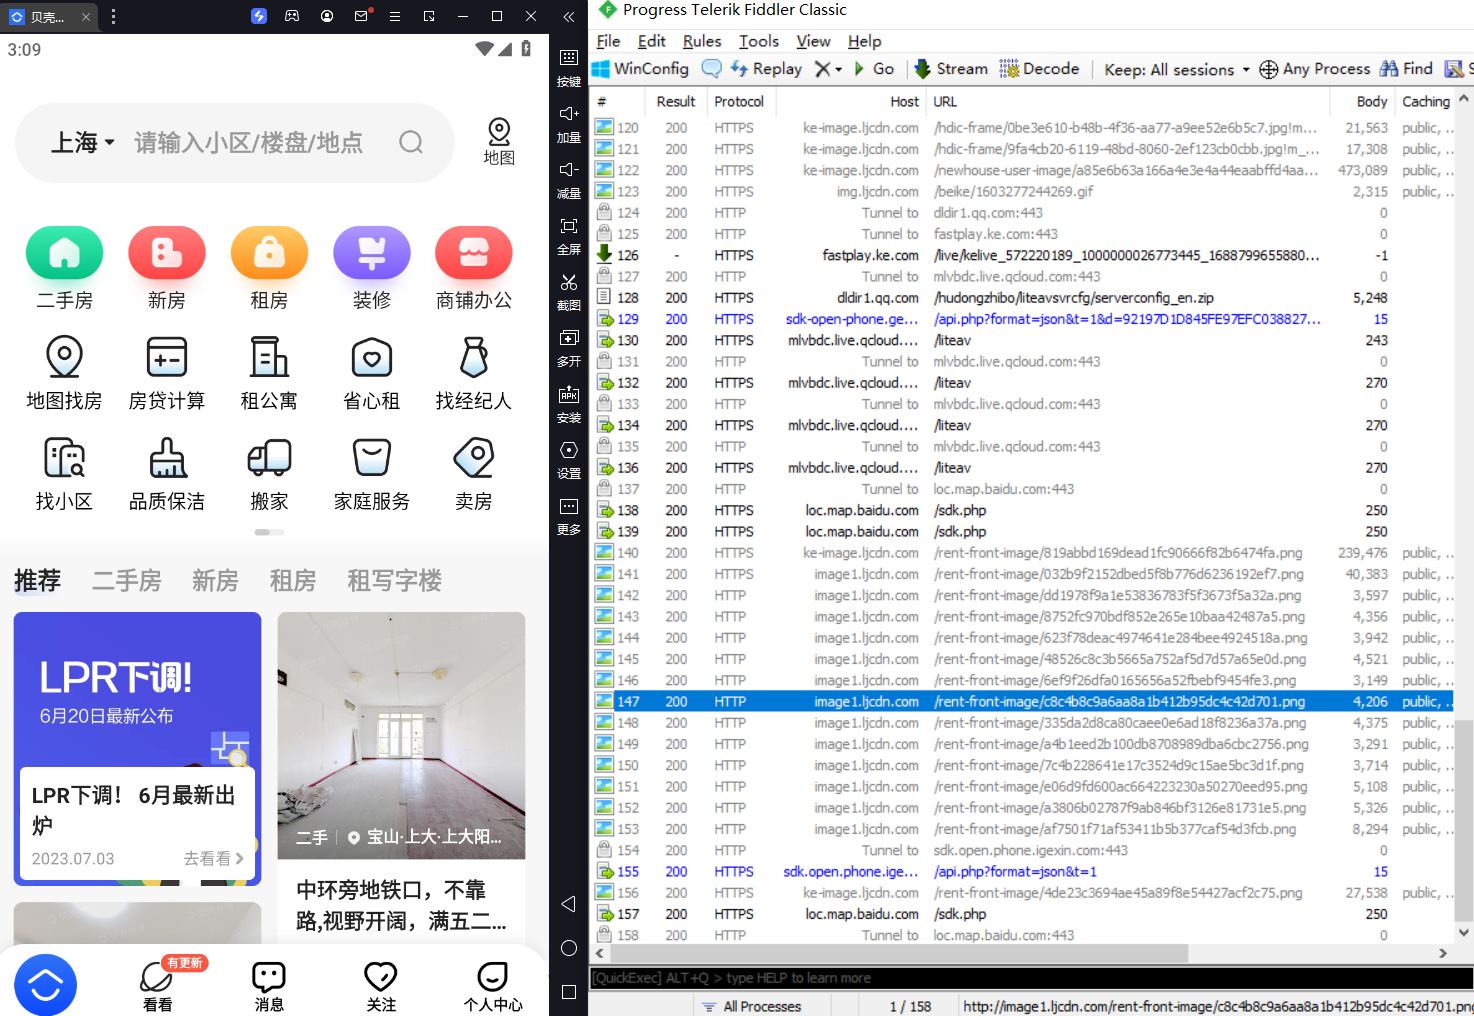The width and height of the screenshot is (1474, 1016).
Task: Switch to the 租写字楼 tab
Action: pos(394,580)
